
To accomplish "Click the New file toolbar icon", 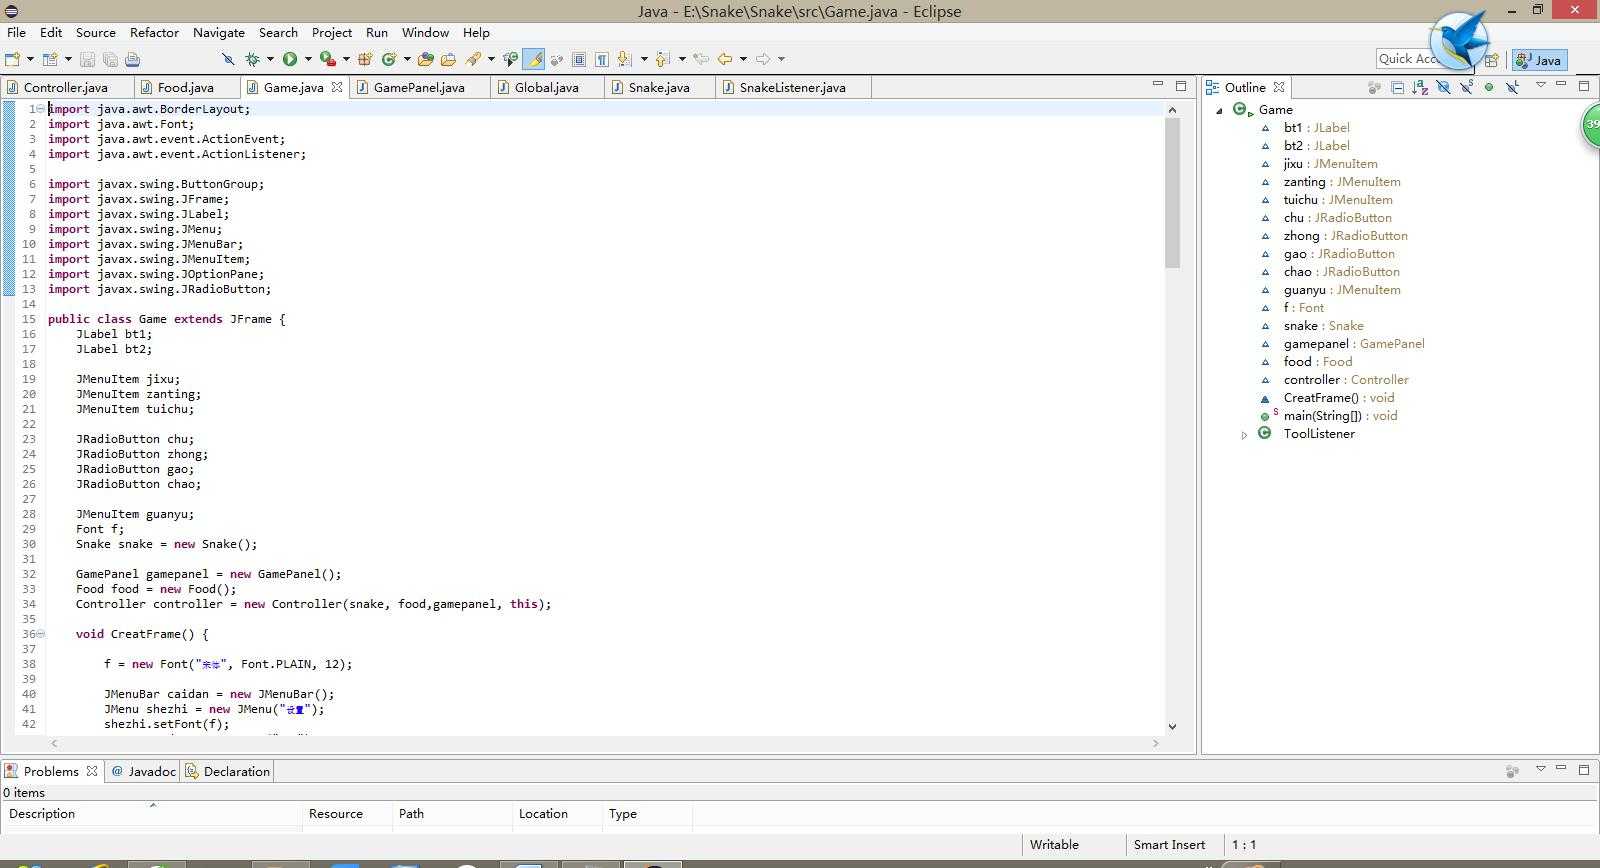I will (13, 59).
